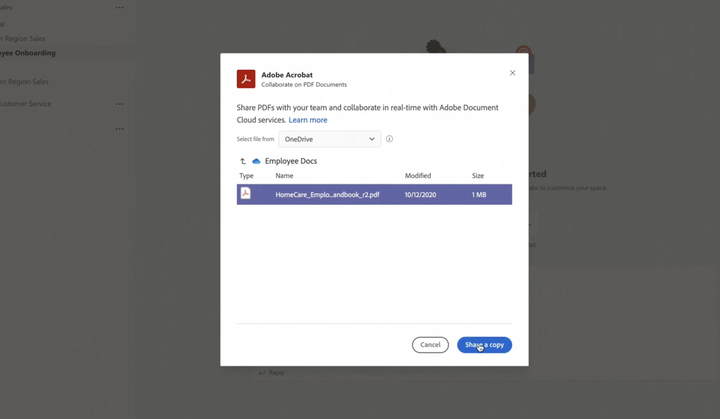The height and width of the screenshot is (419, 720).
Task: Go up one folder level arrow
Action: click(243, 161)
